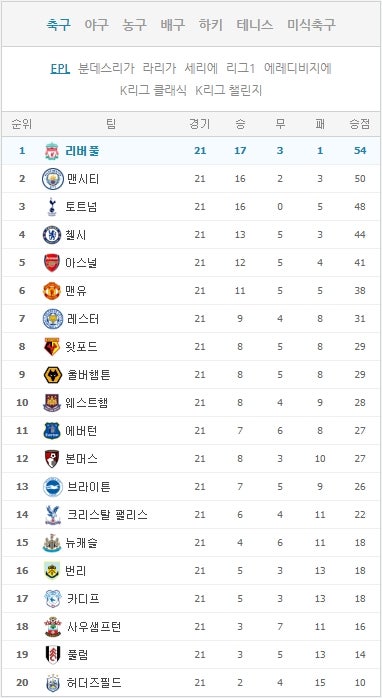Click the 승점 column header
This screenshot has width=382, height=698.
coord(360,124)
